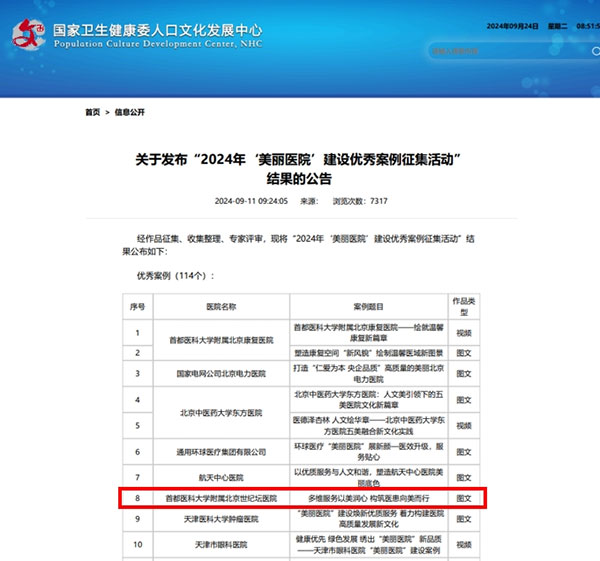Click the publish time 2024-09-11 09:24:05
The width and height of the screenshot is (600, 561).
(x=251, y=201)
